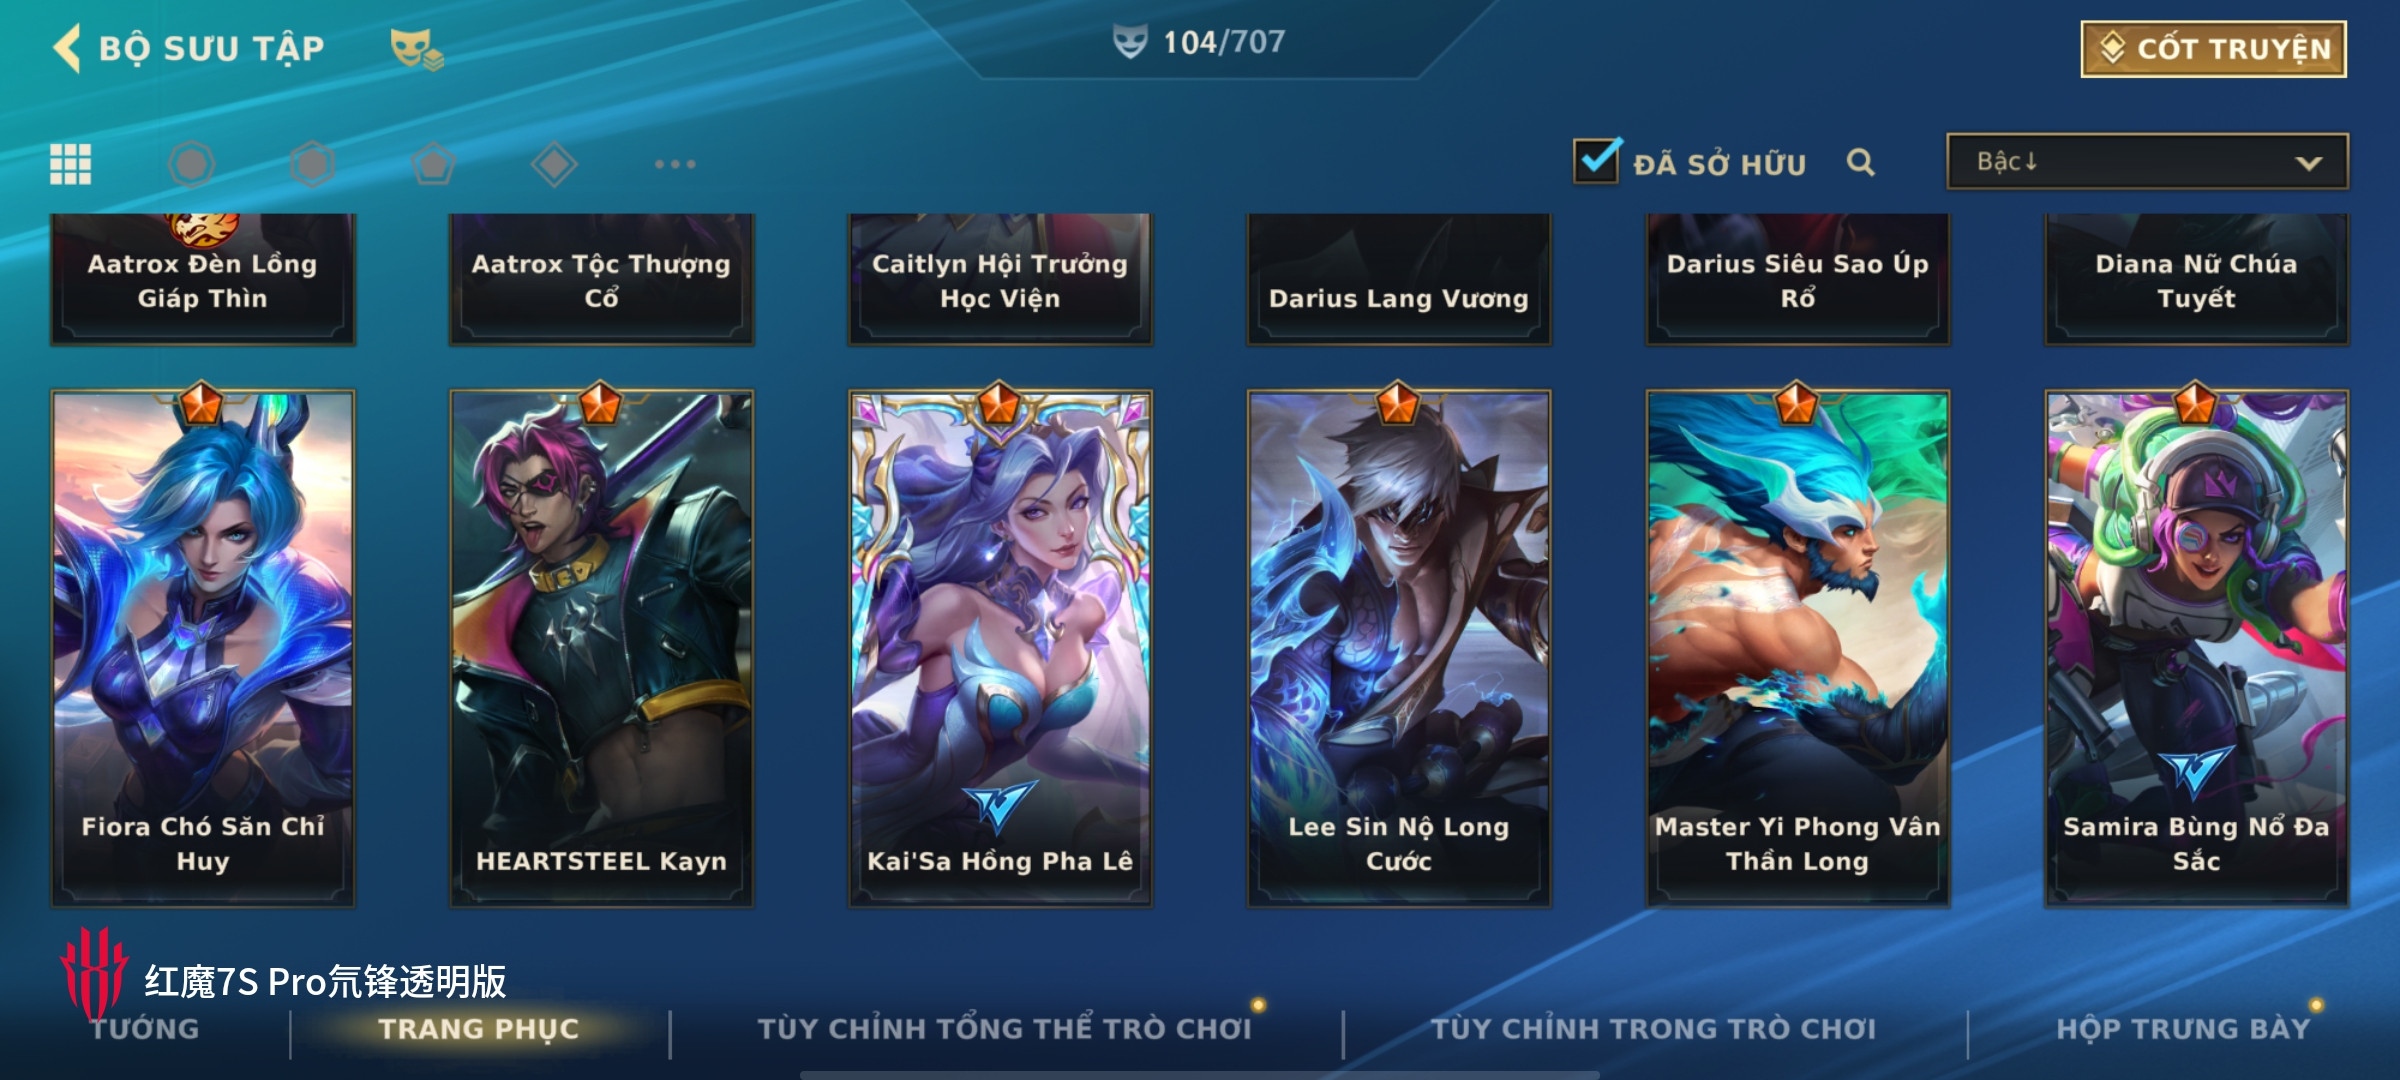
Task: Filter by the second hexagon rarity icon
Action: (x=312, y=164)
